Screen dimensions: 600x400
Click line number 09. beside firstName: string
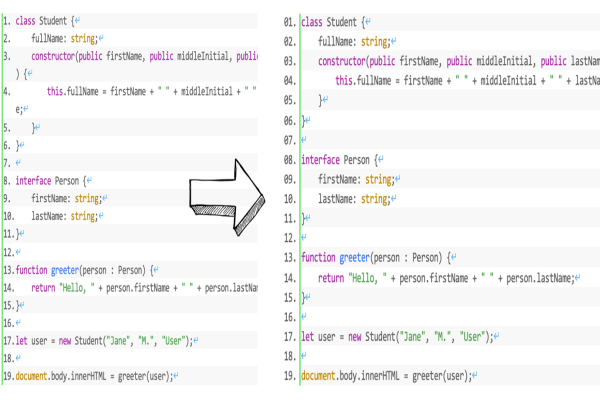(289, 179)
